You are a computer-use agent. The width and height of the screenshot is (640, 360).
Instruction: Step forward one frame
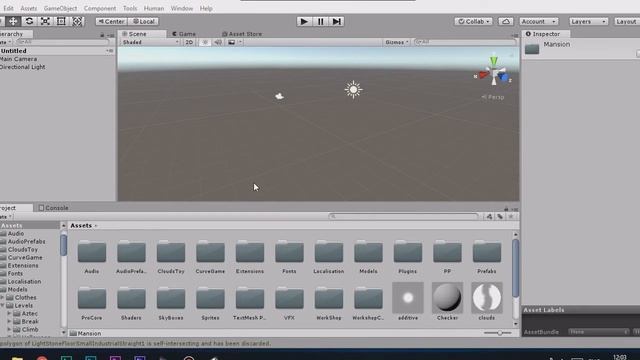[x=336, y=21]
